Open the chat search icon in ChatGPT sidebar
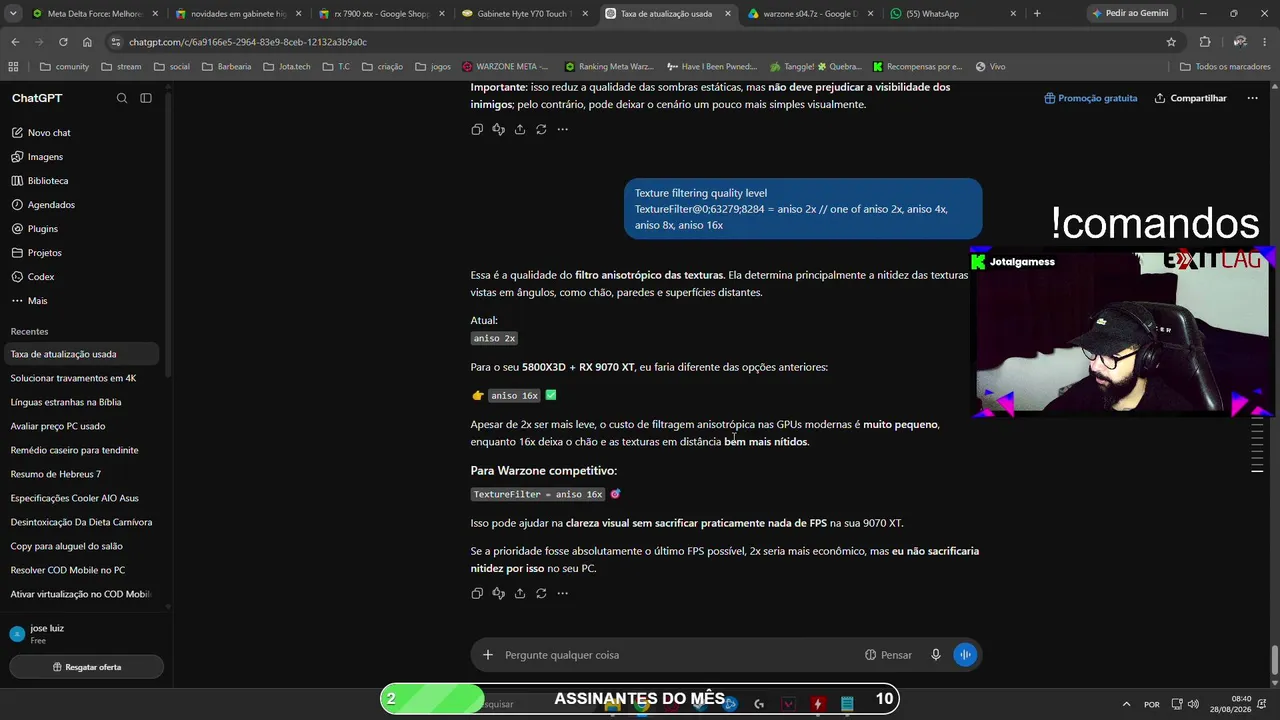The image size is (1280, 720). (122, 98)
